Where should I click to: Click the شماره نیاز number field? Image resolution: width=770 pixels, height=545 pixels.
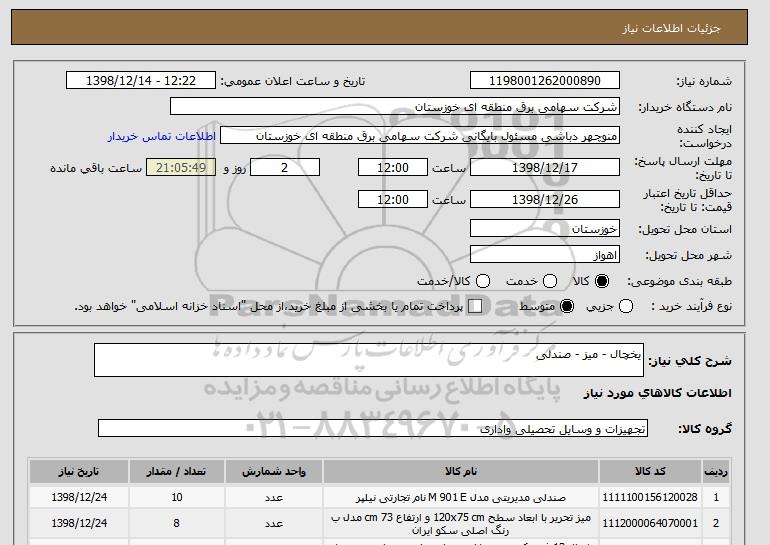pyautogui.click(x=545, y=81)
